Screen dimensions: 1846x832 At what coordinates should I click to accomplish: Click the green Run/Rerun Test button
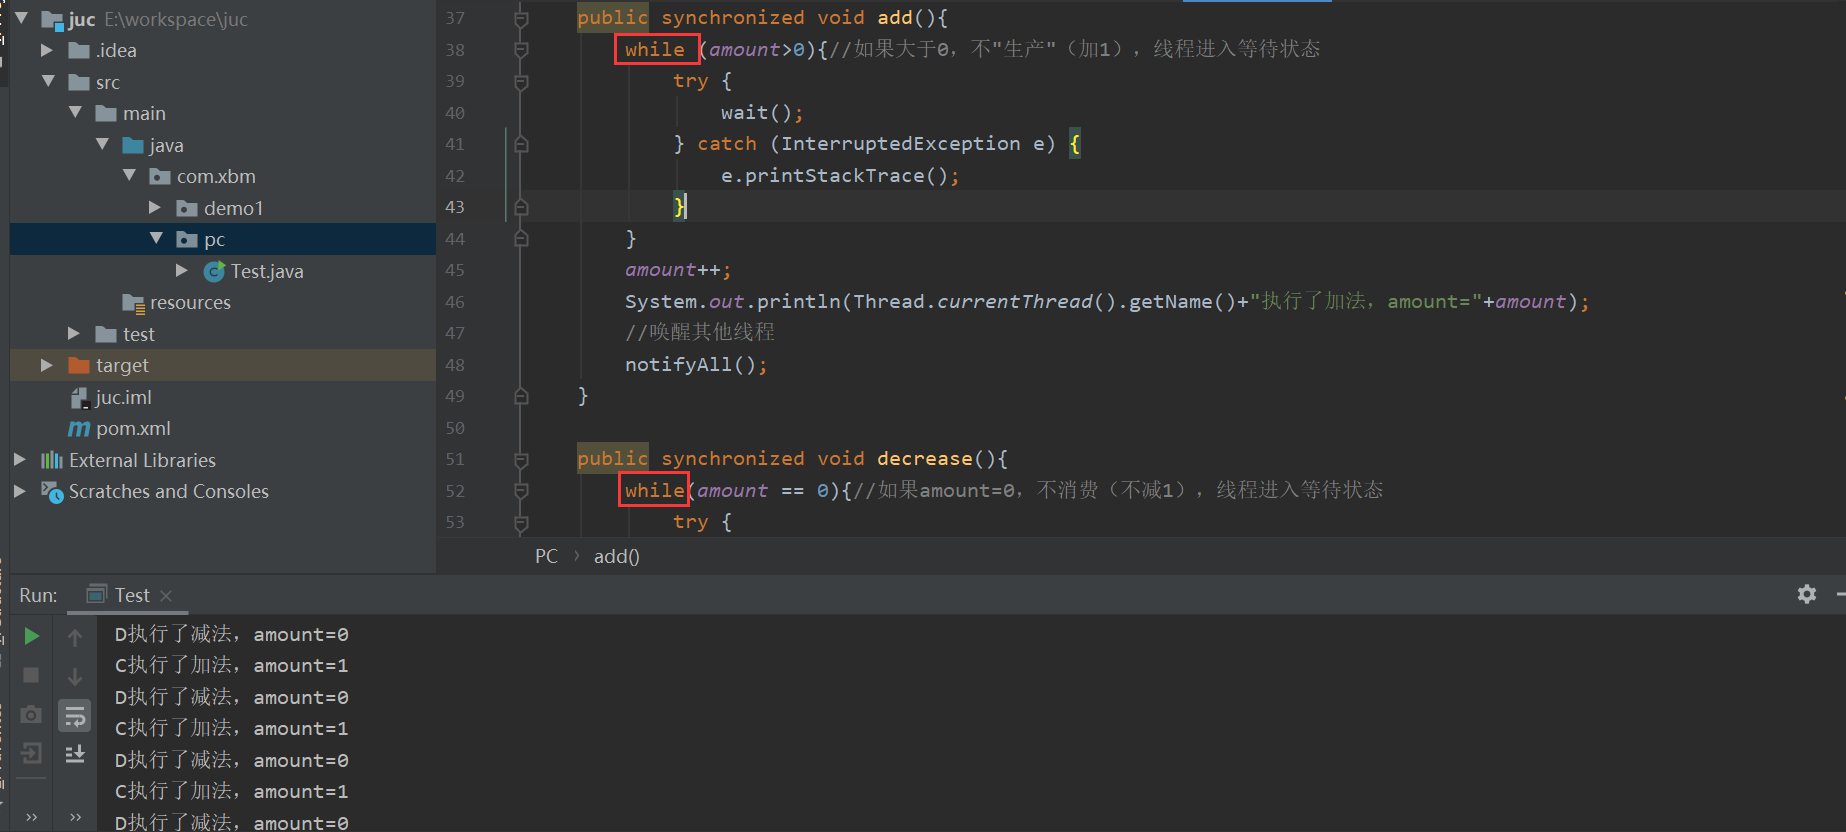[31, 636]
